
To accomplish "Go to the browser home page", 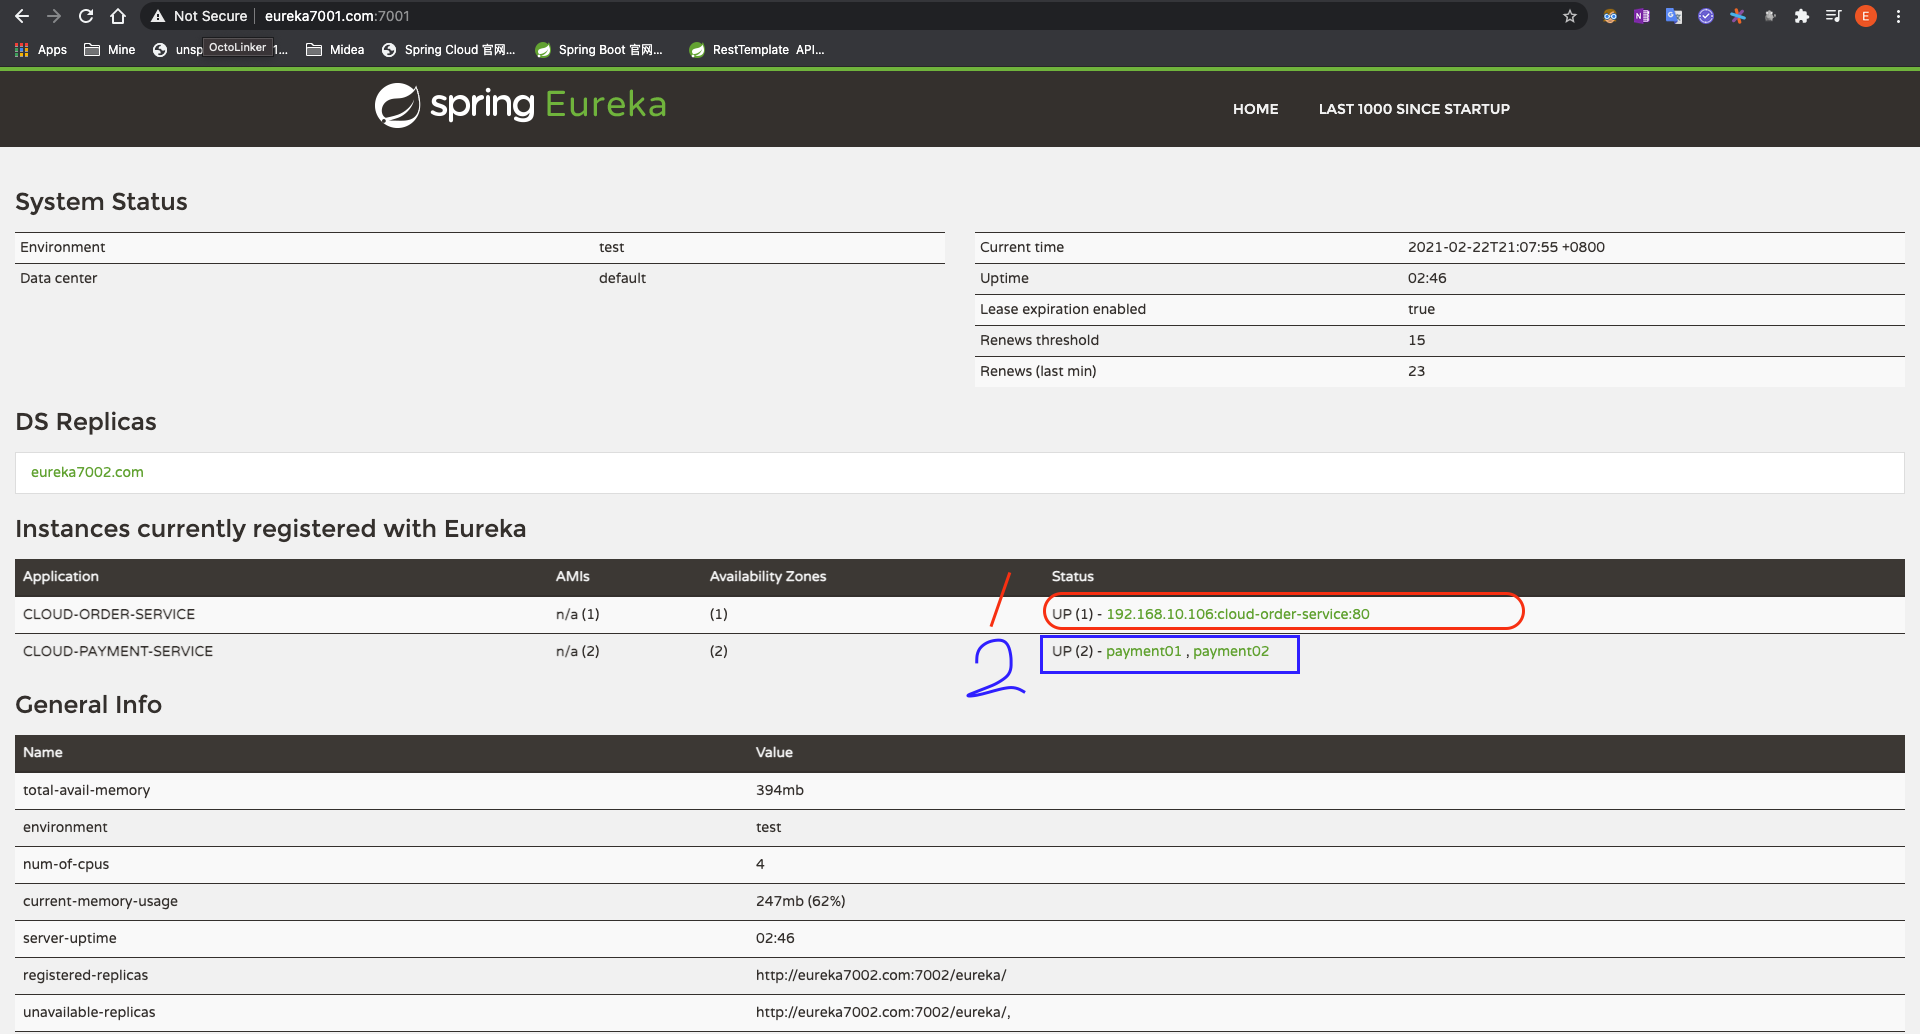I will pyautogui.click(x=118, y=16).
